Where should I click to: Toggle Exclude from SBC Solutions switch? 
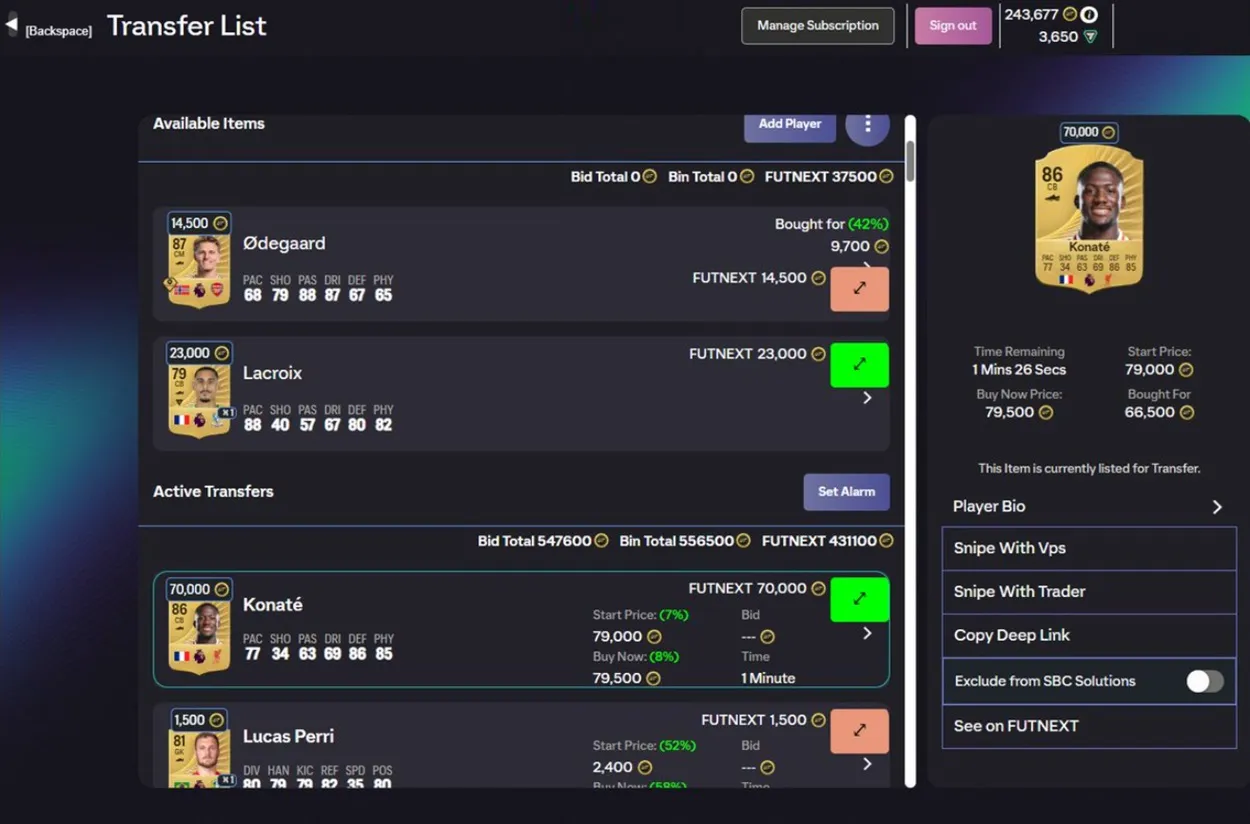[x=1204, y=681]
